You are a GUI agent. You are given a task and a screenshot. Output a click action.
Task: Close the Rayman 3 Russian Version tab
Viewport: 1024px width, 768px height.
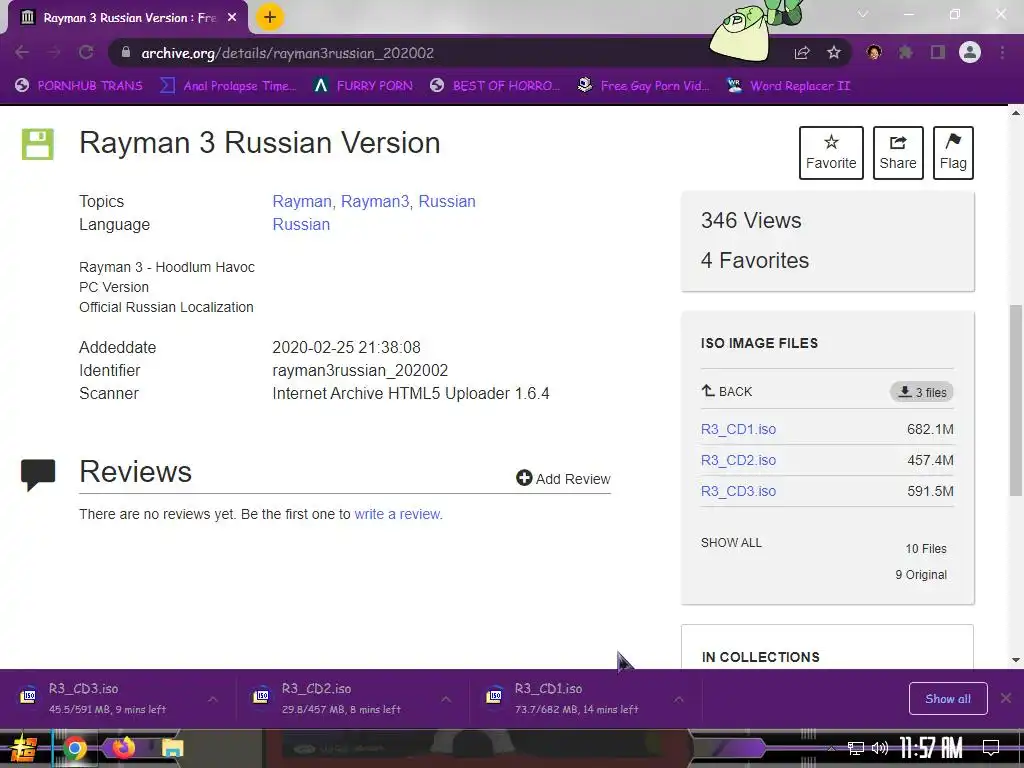232,18
